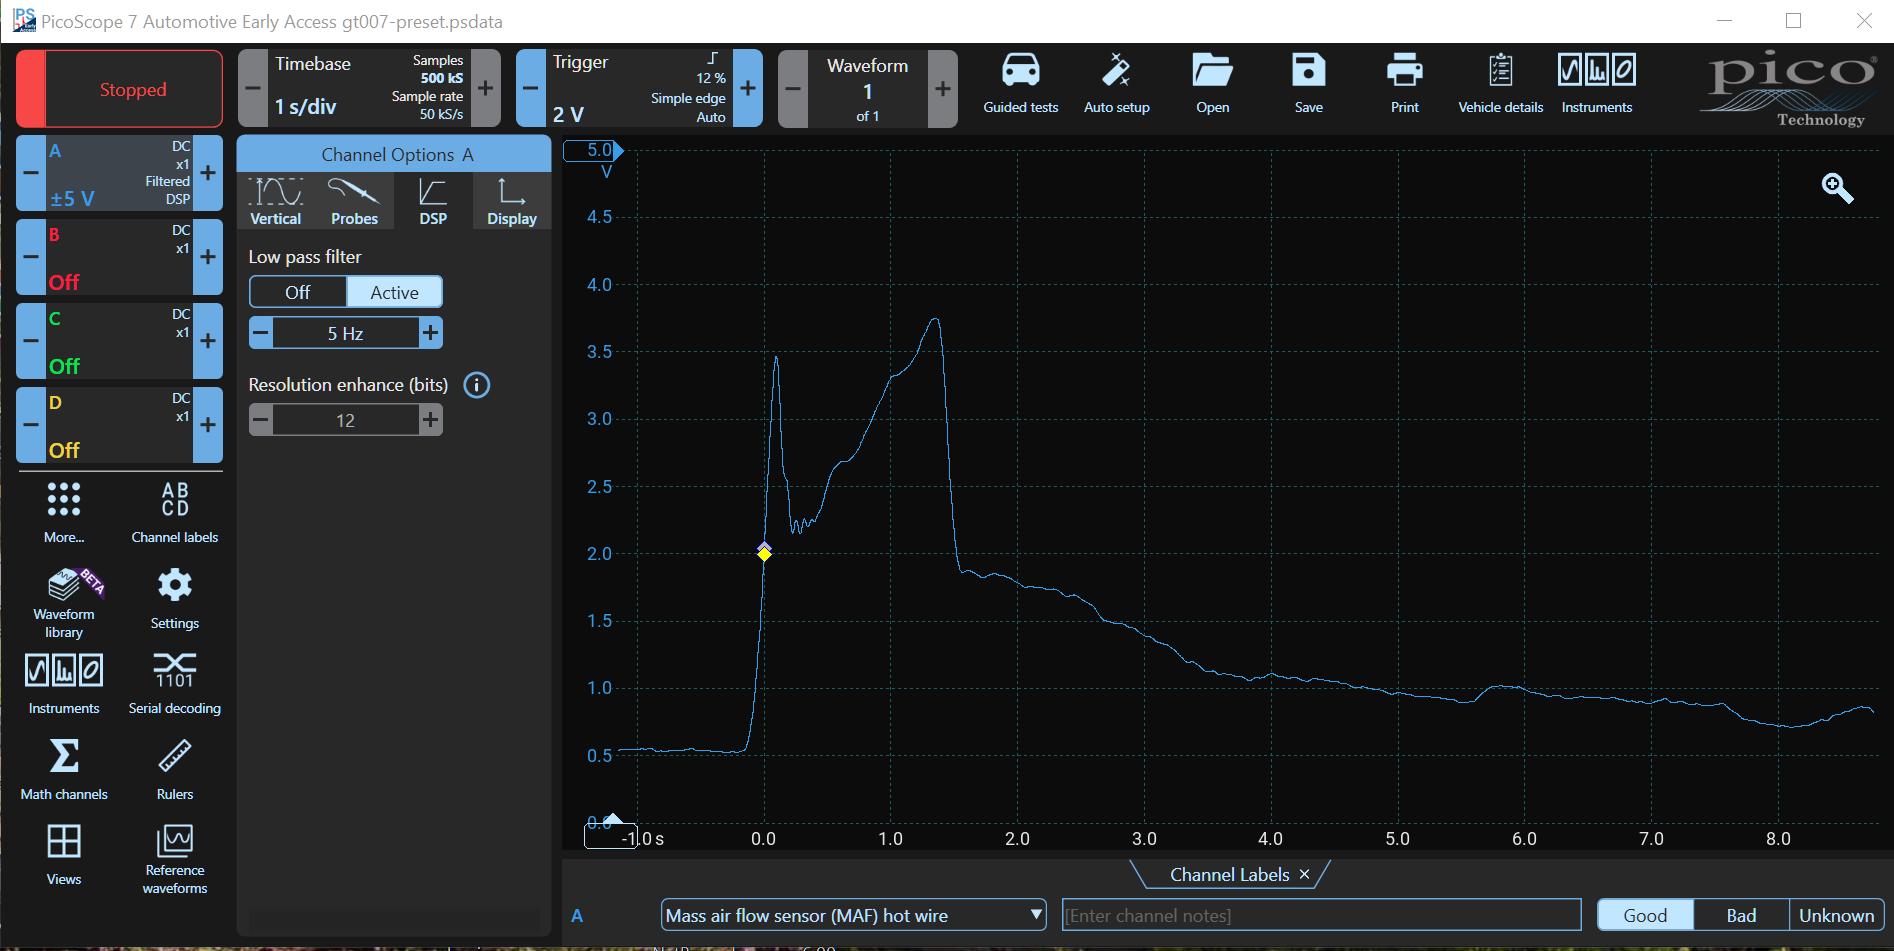
Task: Decrease low pass filter from 5 Hz
Action: [x=261, y=333]
